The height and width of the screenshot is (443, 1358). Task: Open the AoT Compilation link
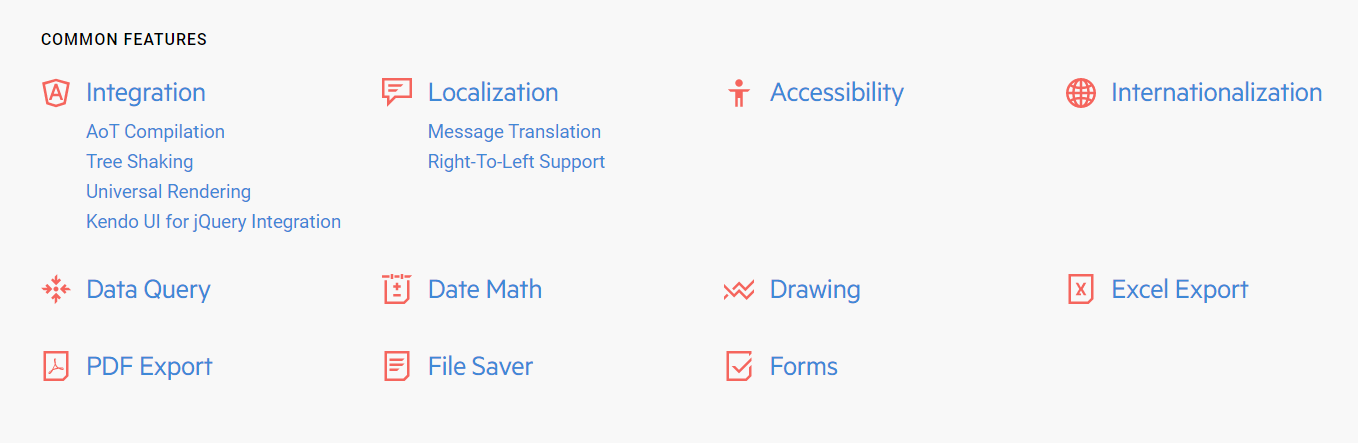[155, 132]
